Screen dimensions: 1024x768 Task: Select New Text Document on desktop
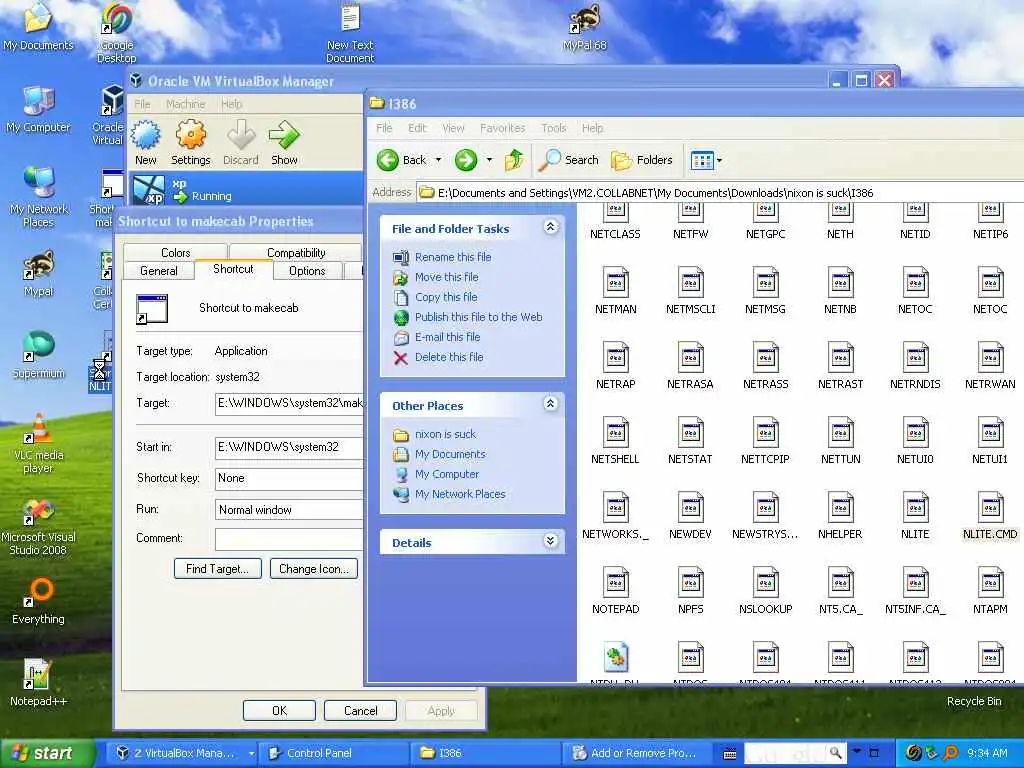(351, 33)
